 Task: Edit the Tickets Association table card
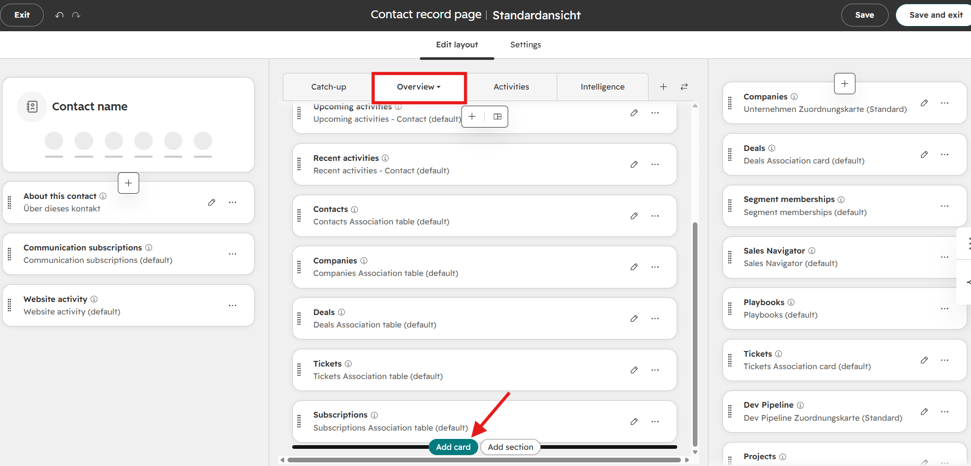tap(634, 370)
